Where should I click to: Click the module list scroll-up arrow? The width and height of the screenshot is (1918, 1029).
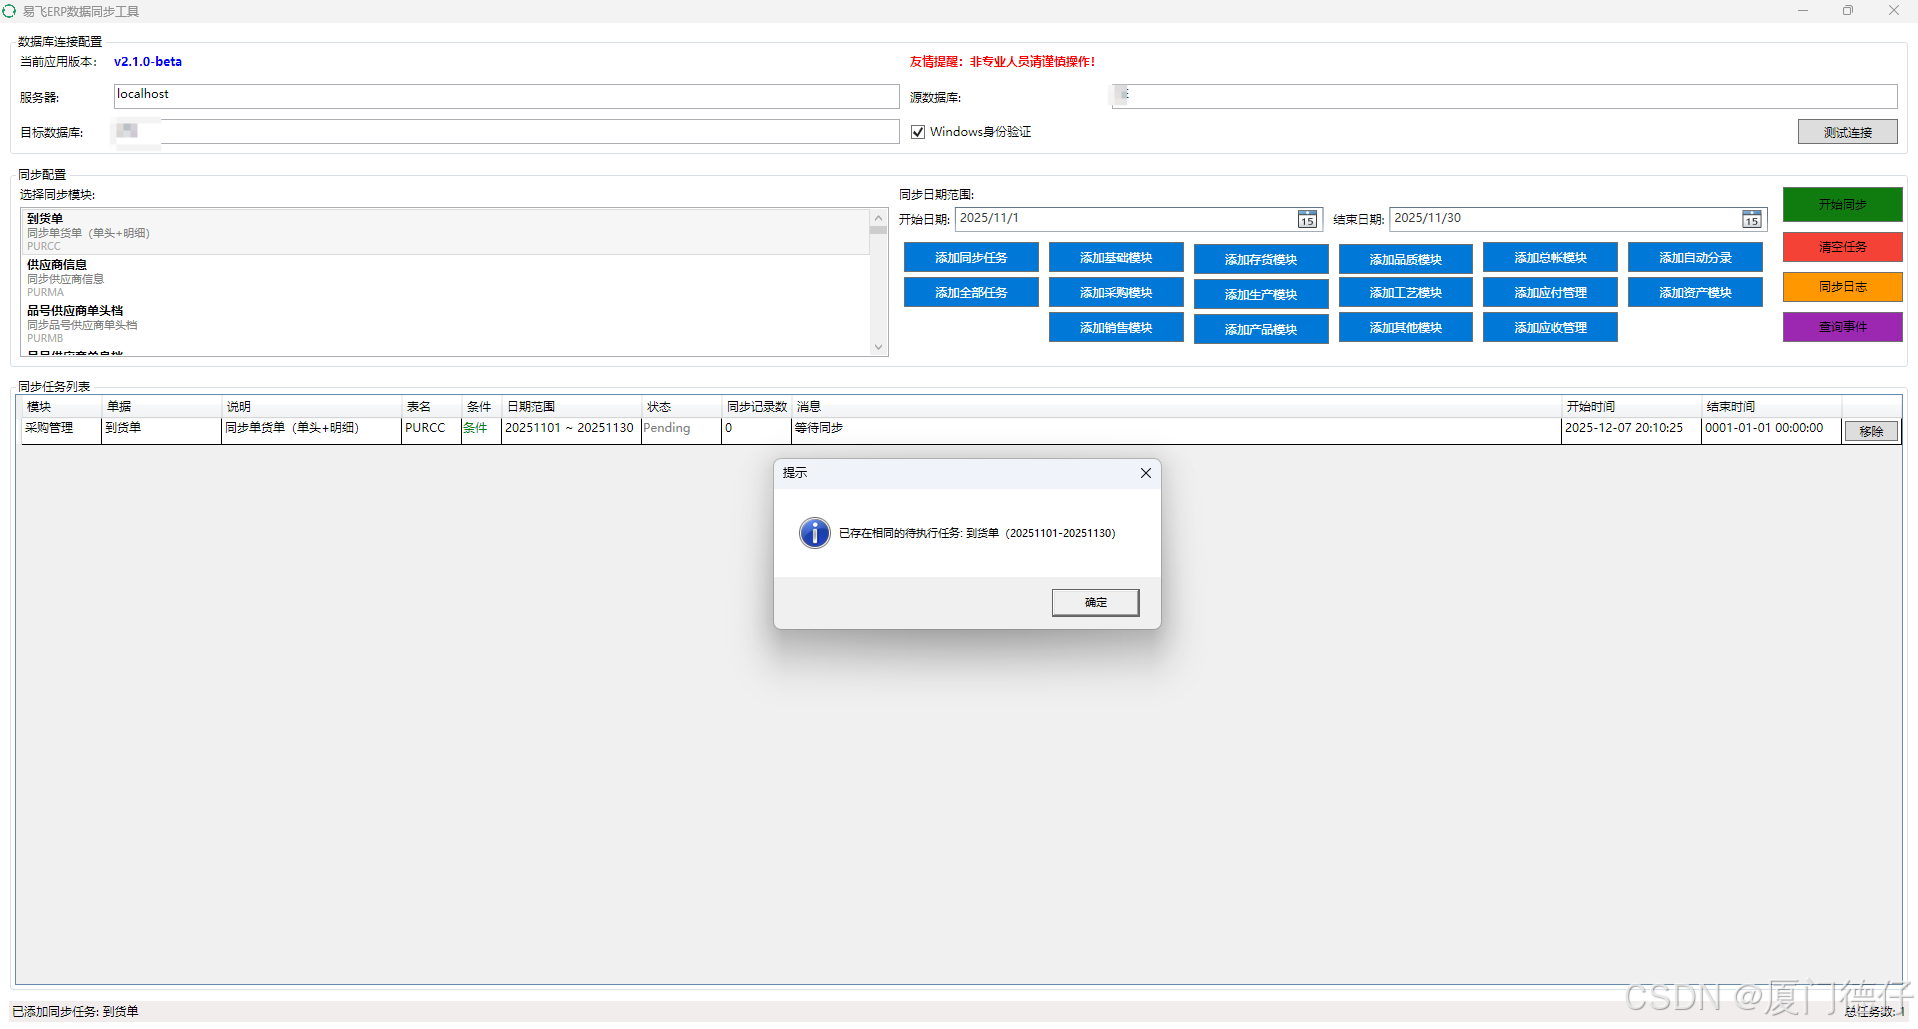[x=879, y=218]
